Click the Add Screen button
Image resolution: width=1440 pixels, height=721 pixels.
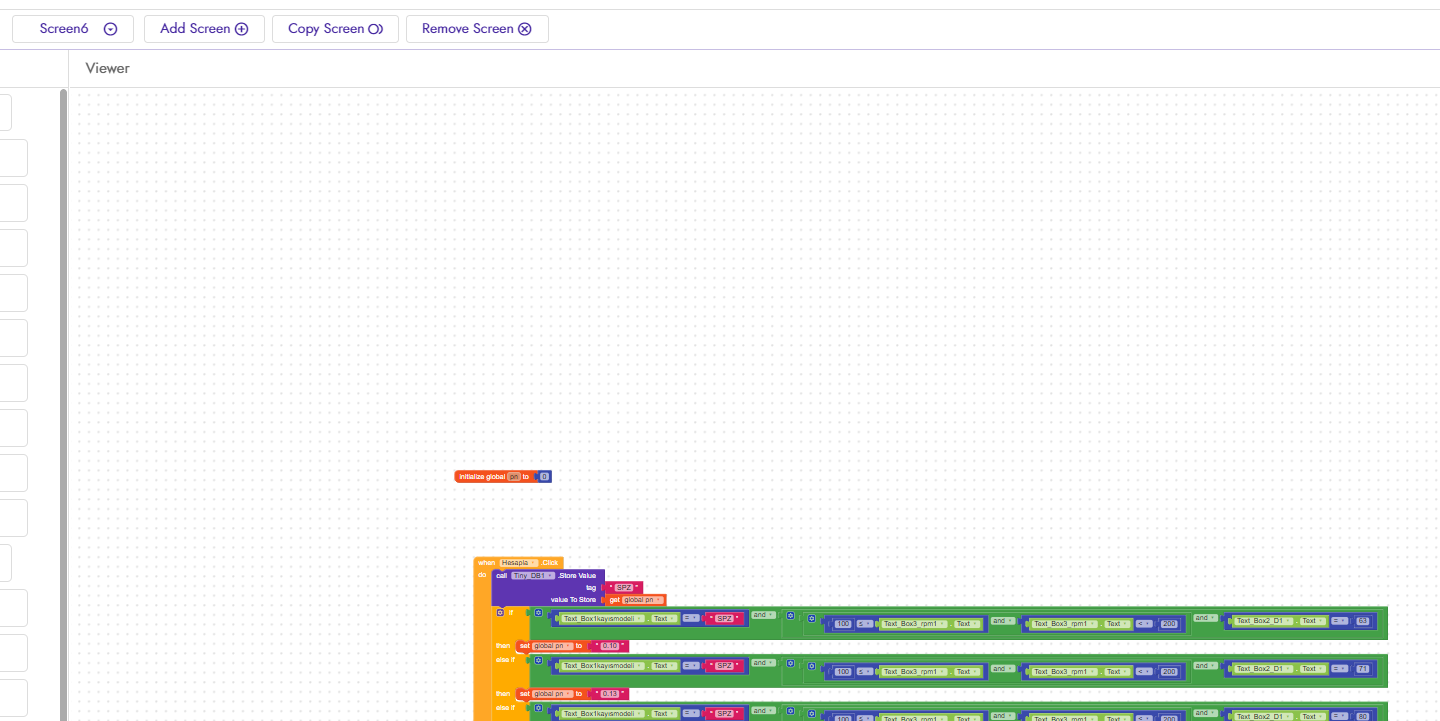[204, 29]
